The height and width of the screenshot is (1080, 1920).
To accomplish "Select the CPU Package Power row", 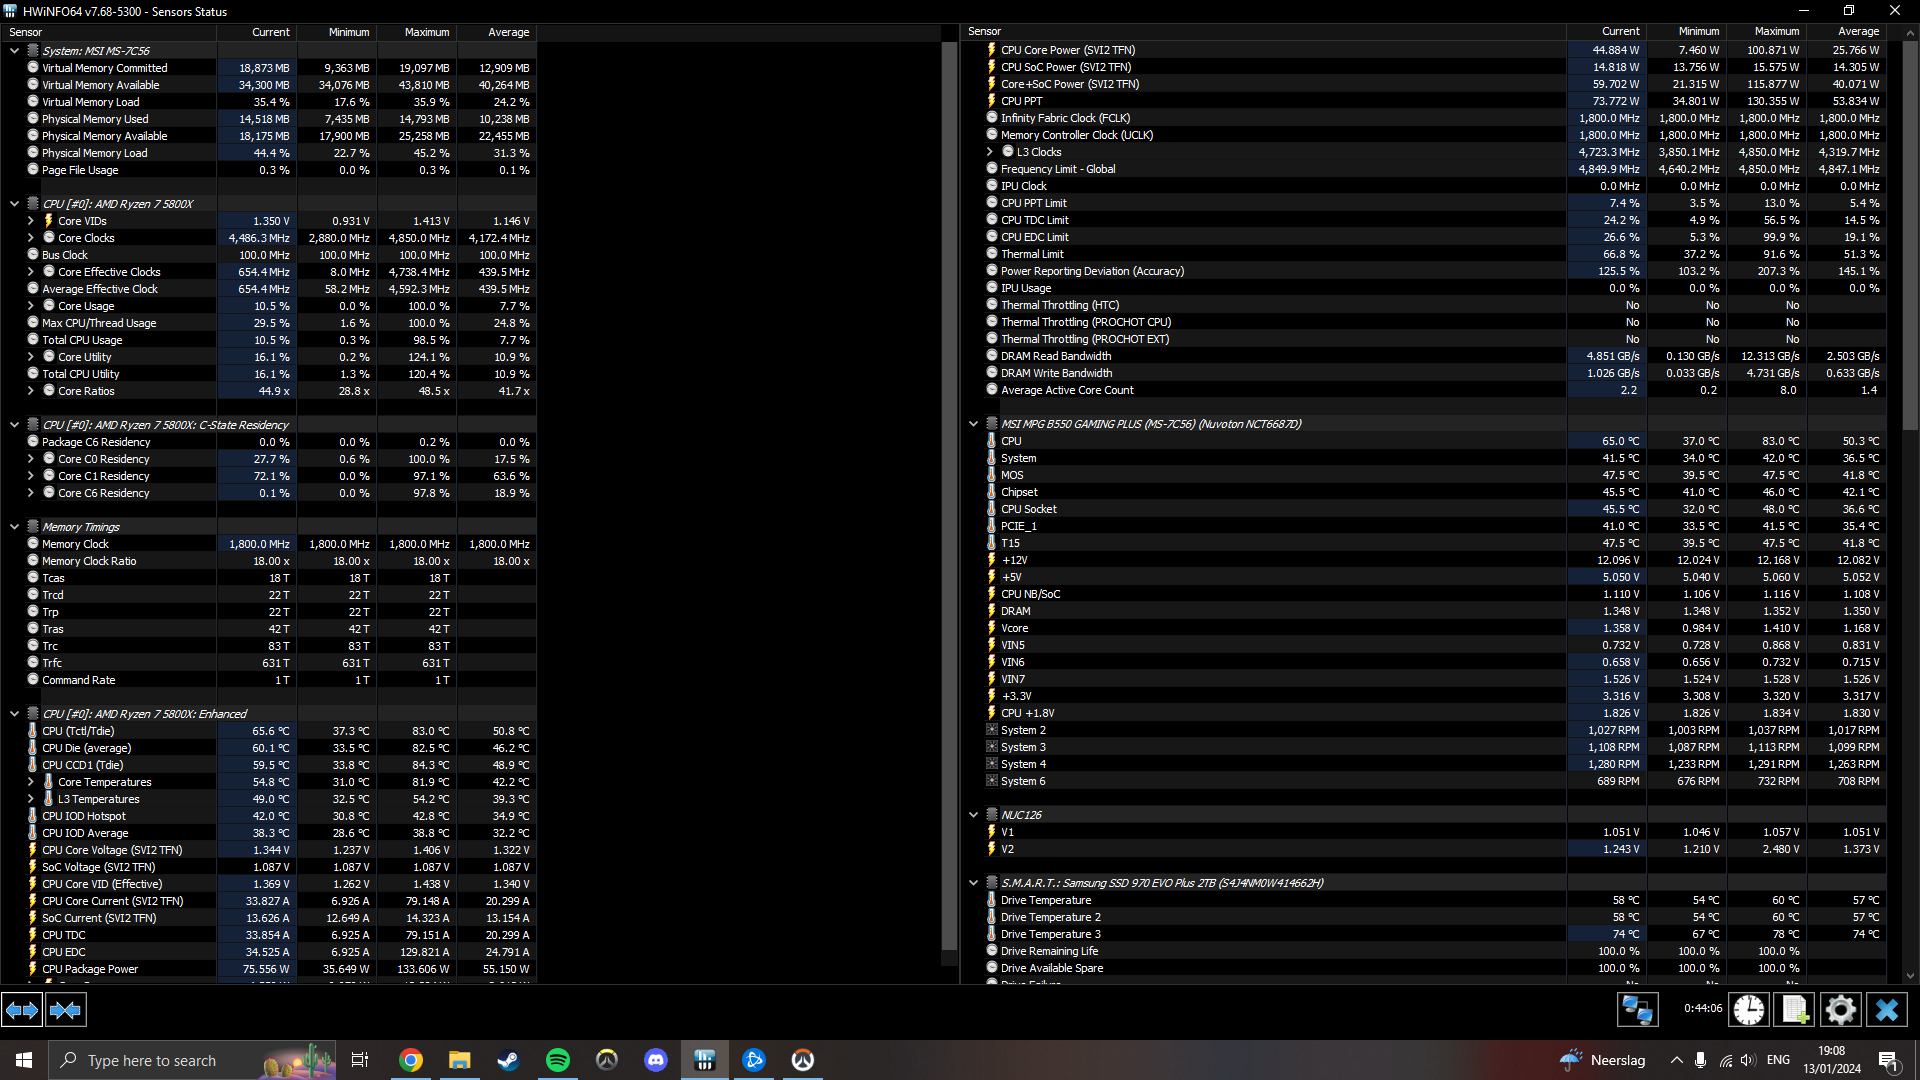I will 90,969.
